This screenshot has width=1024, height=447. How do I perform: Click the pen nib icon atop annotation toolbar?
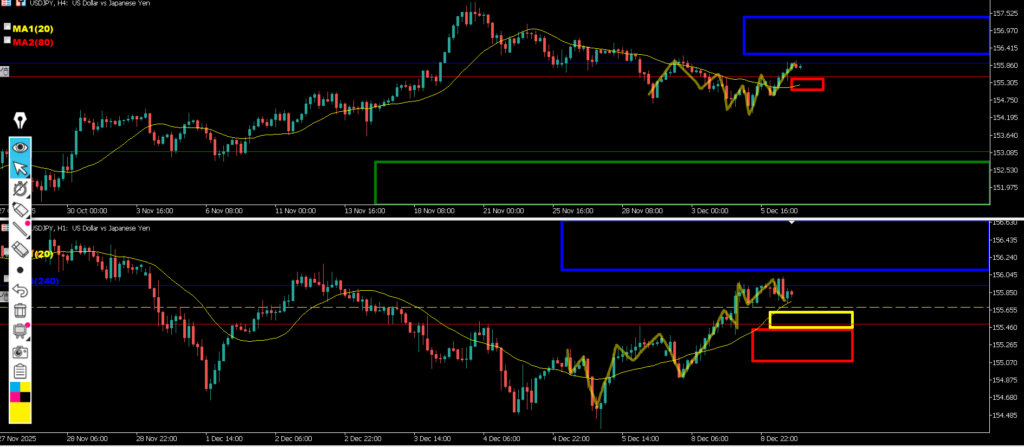click(20, 123)
